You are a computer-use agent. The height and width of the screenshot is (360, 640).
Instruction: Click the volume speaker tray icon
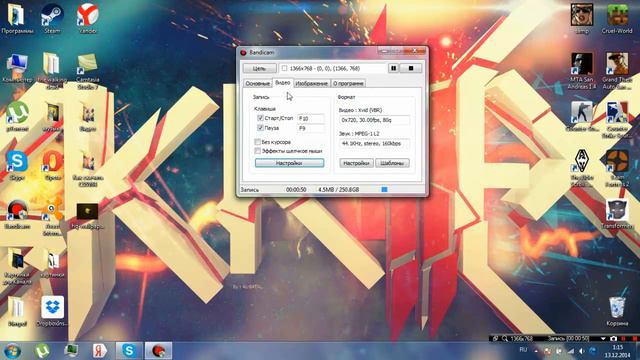tap(582, 351)
